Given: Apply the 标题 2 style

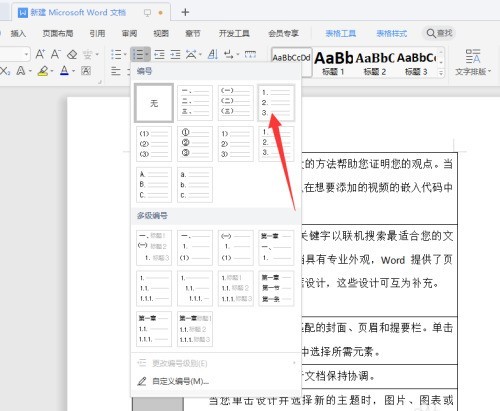Looking at the screenshot, I should tap(375, 63).
